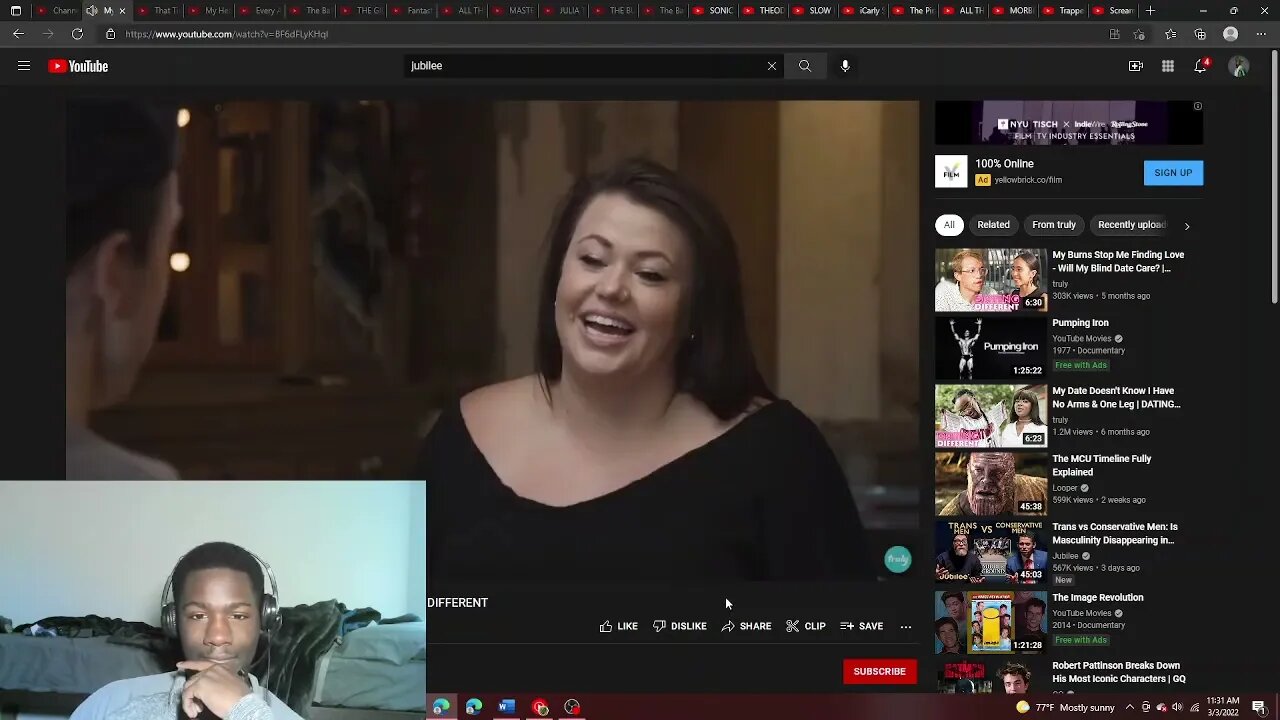
Task: Open more actions ellipsis under video
Action: click(x=906, y=626)
